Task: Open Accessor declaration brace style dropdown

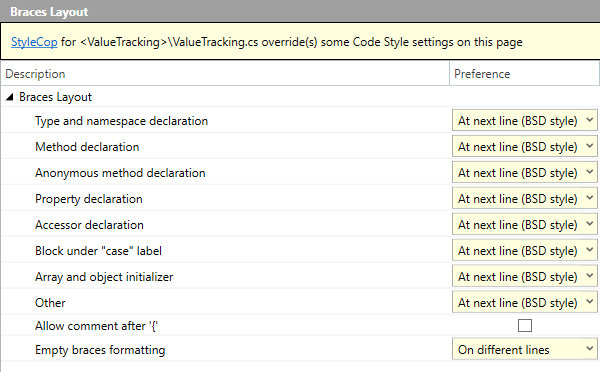Action: pyautogui.click(x=525, y=225)
